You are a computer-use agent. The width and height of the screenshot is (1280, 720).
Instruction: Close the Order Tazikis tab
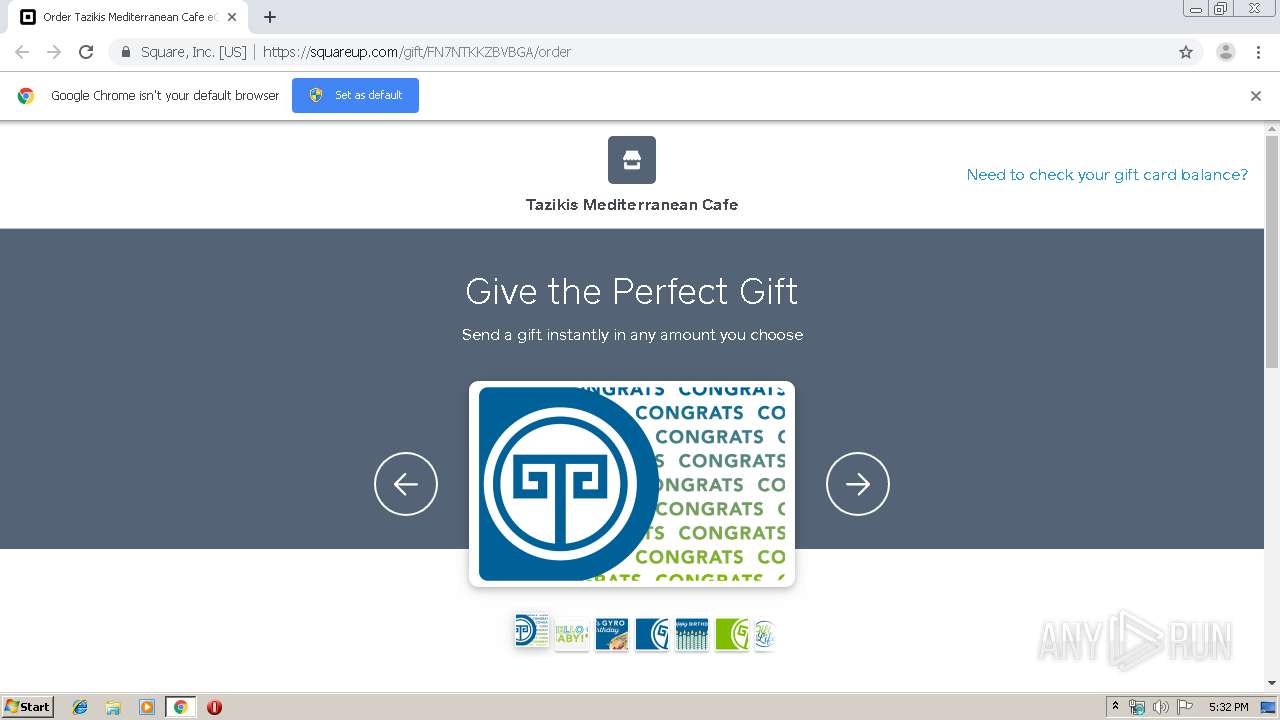tap(232, 17)
